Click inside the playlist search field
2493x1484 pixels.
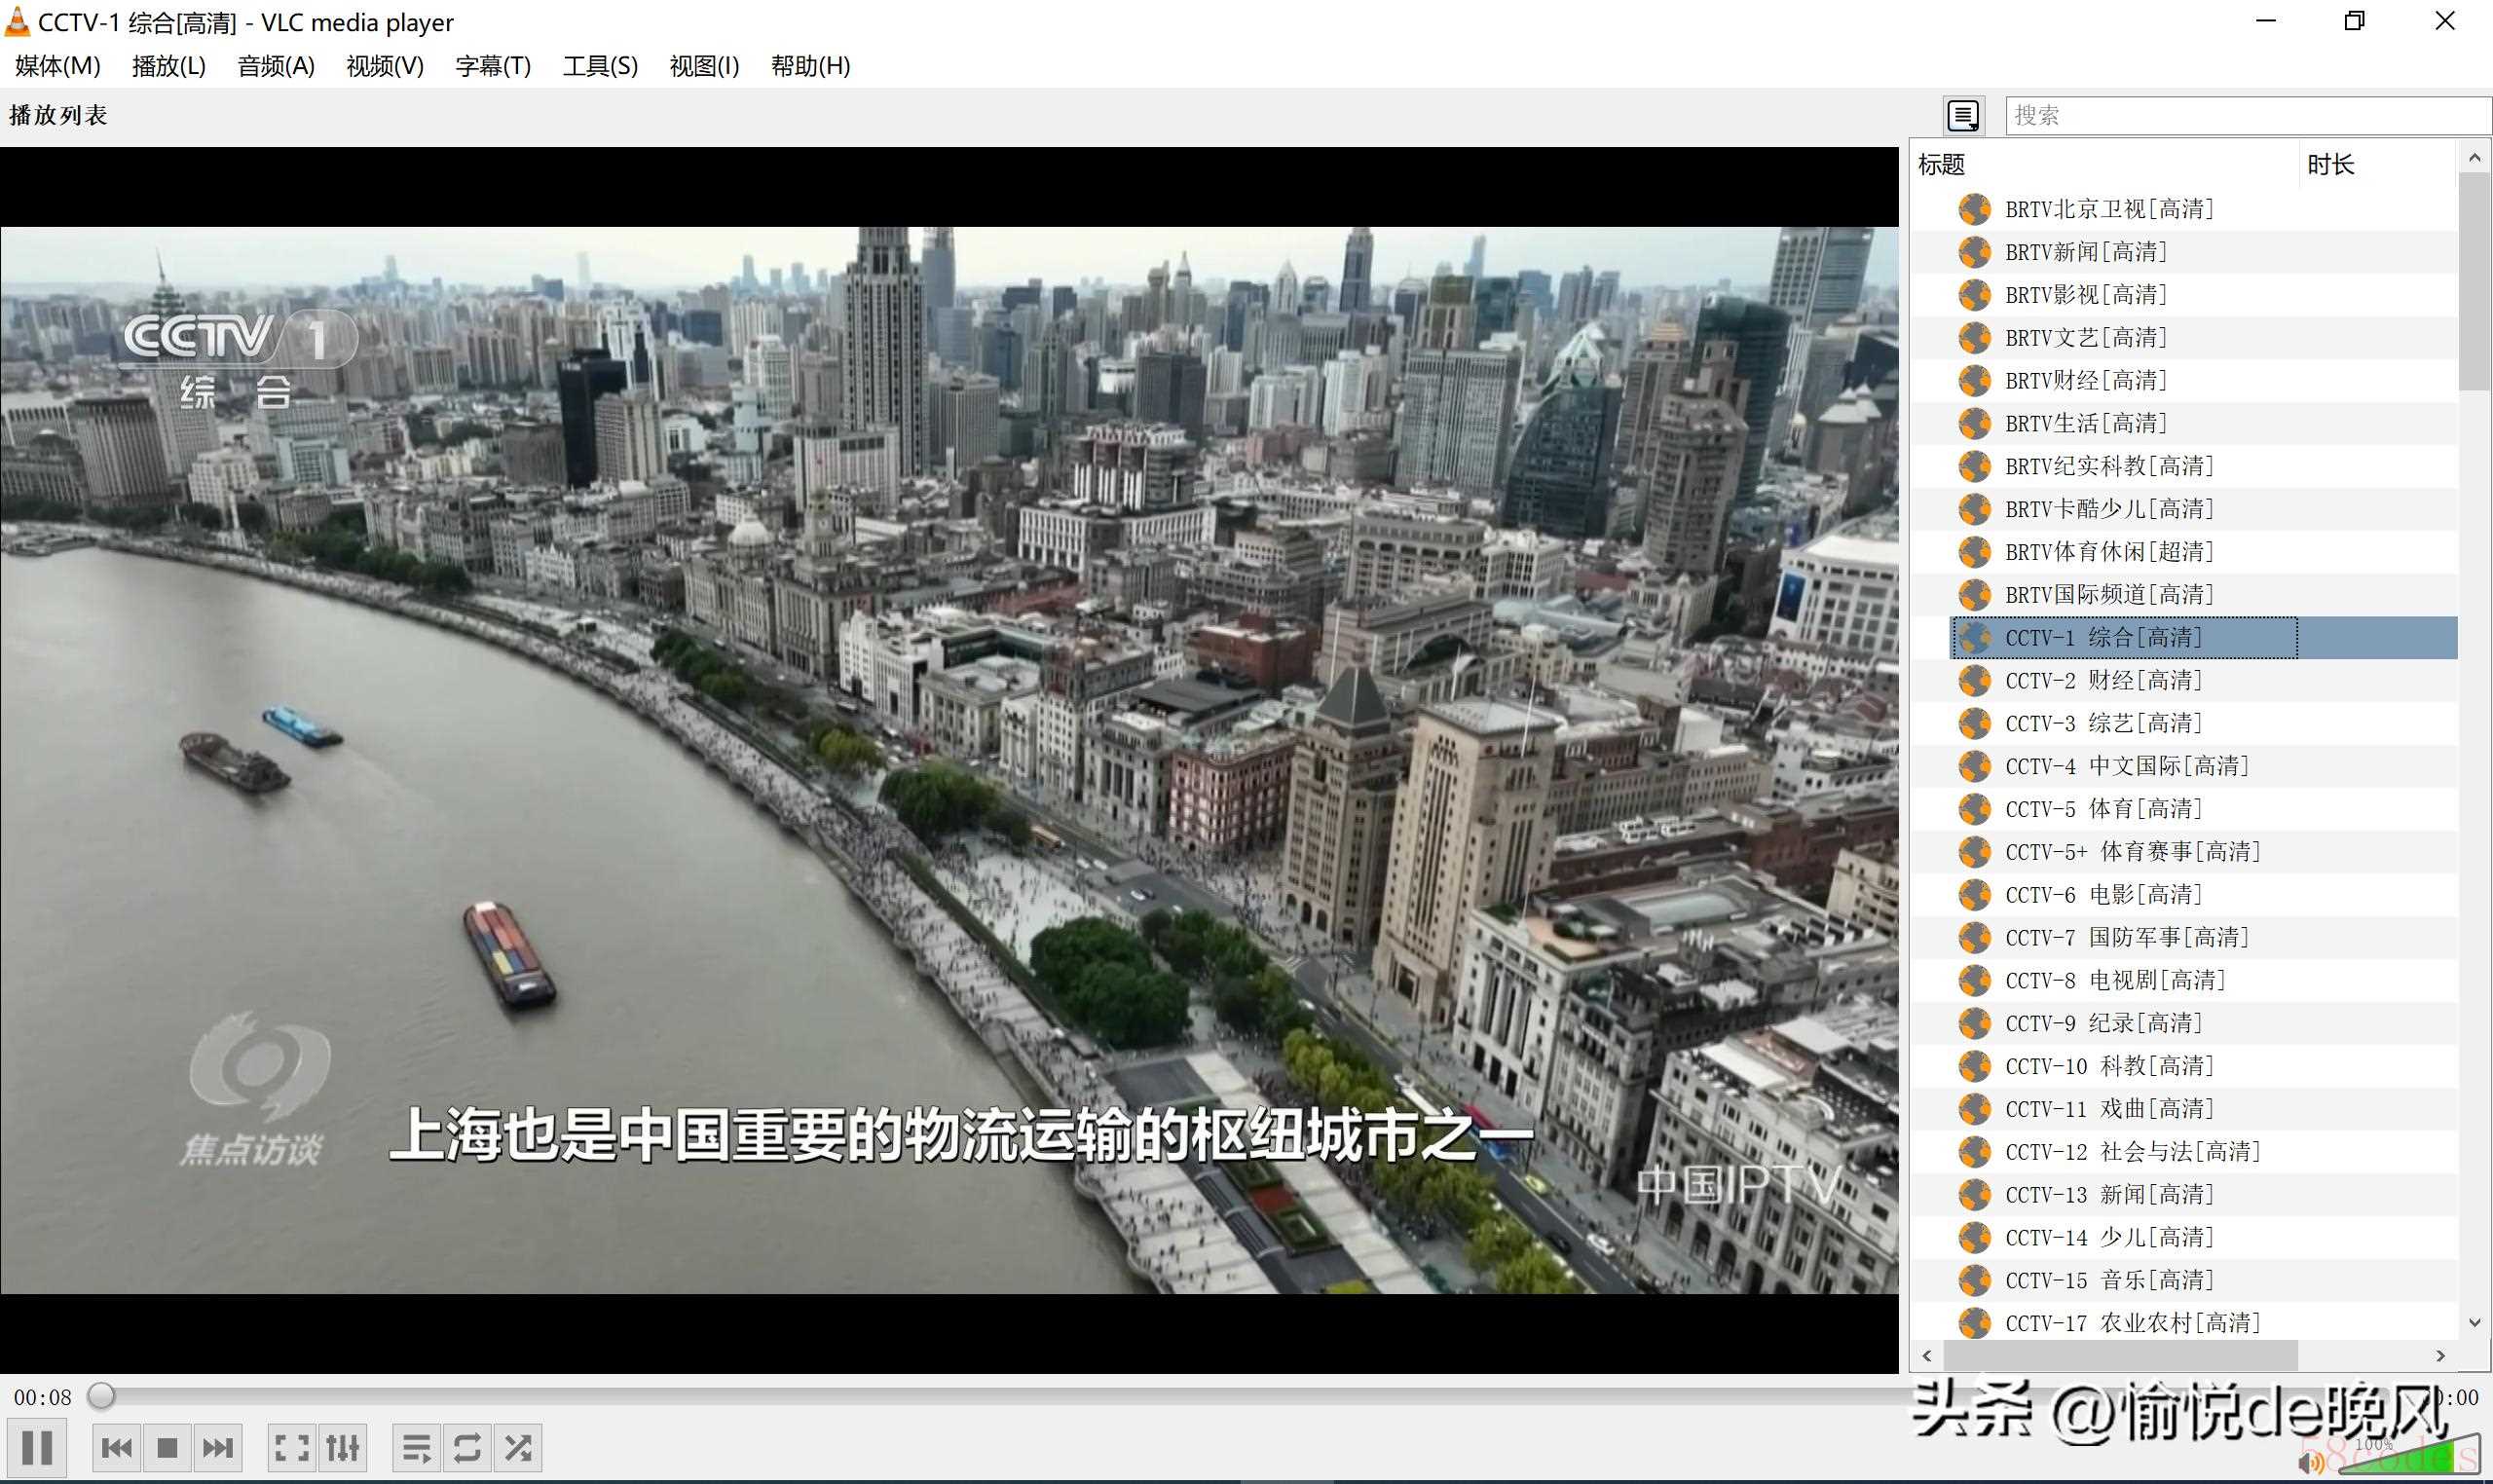coord(2248,115)
